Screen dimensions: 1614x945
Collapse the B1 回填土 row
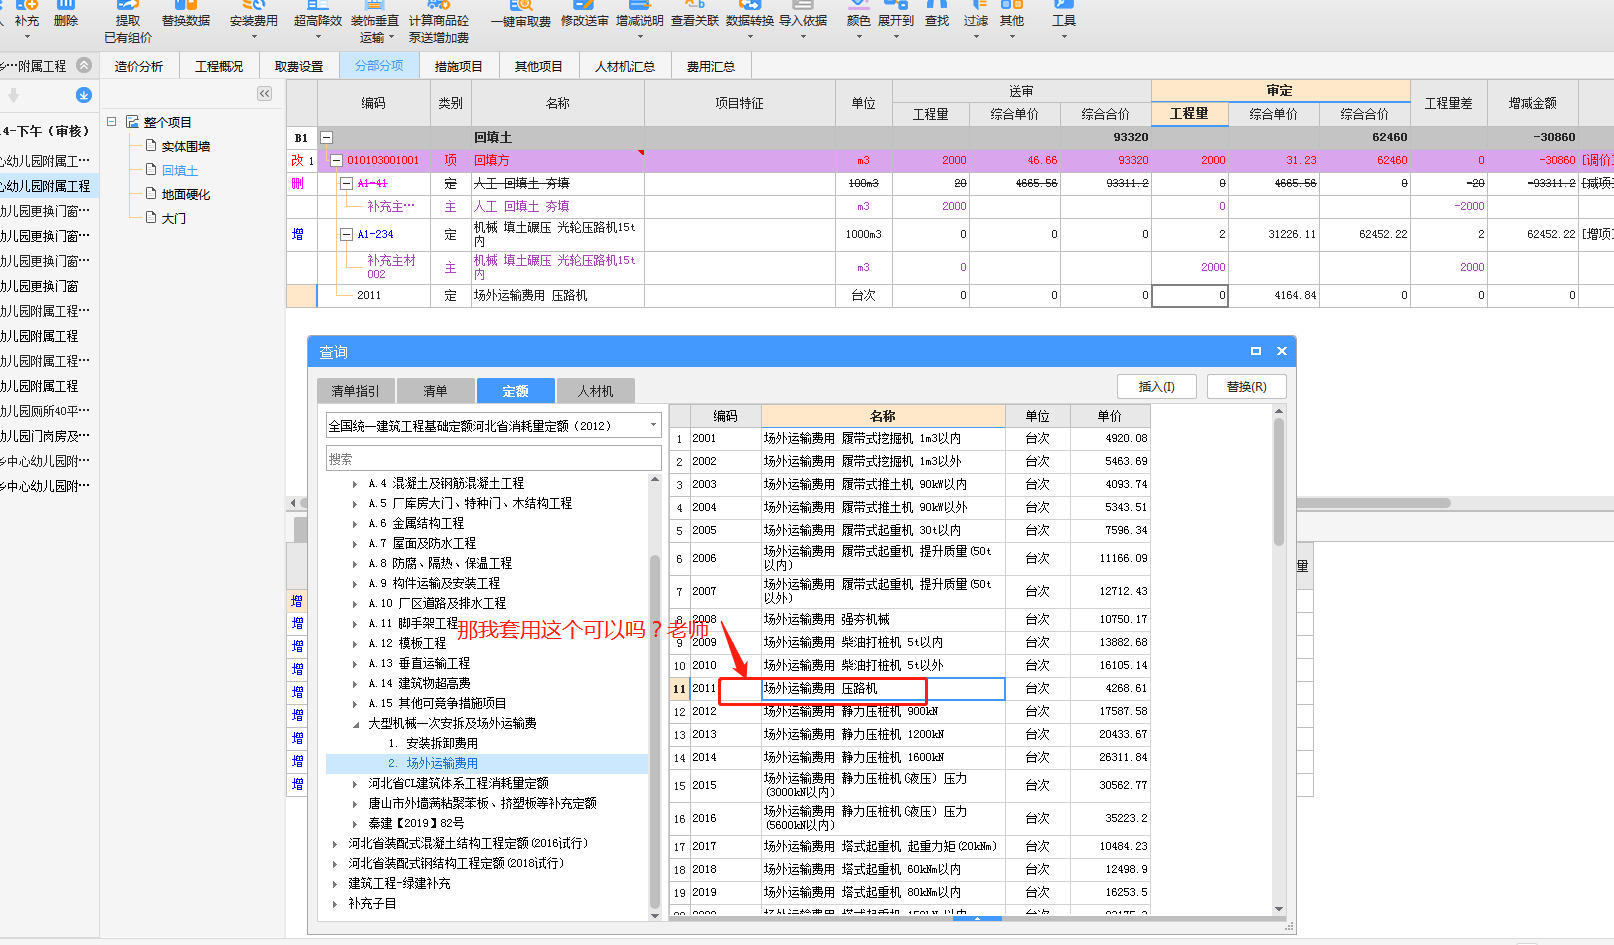[x=326, y=137]
